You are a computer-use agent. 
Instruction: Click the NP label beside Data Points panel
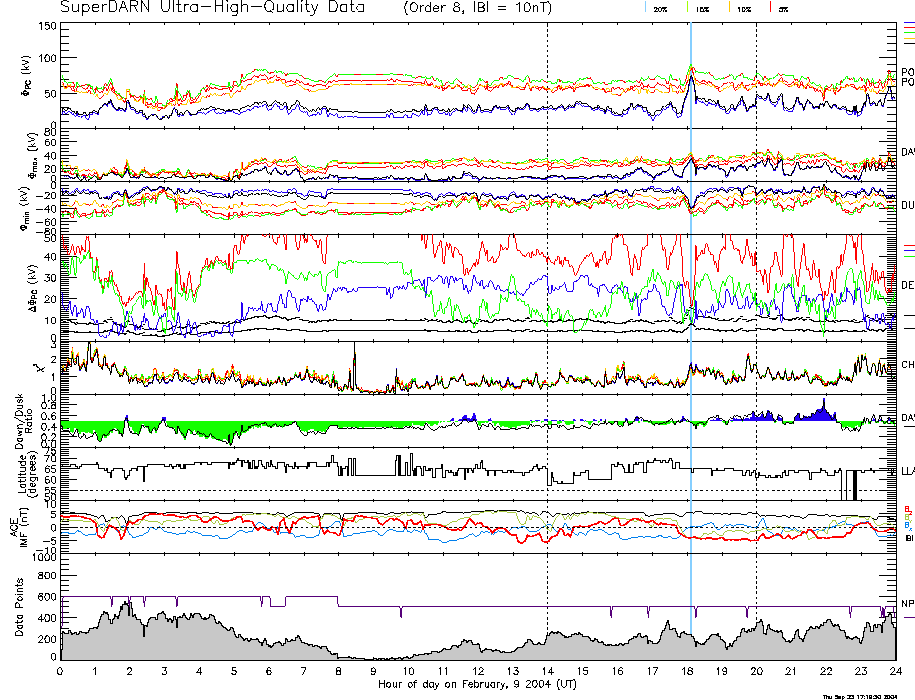click(x=907, y=604)
